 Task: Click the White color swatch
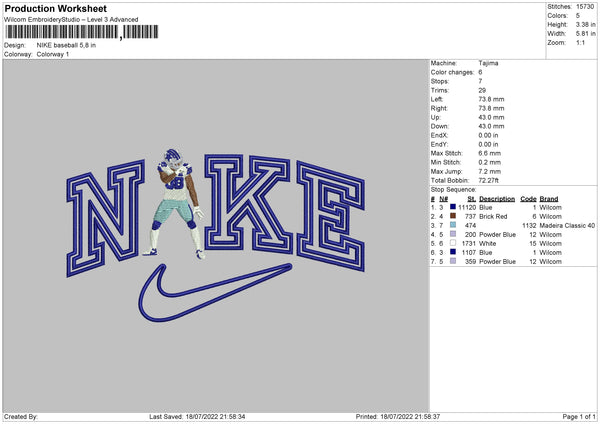point(453,243)
